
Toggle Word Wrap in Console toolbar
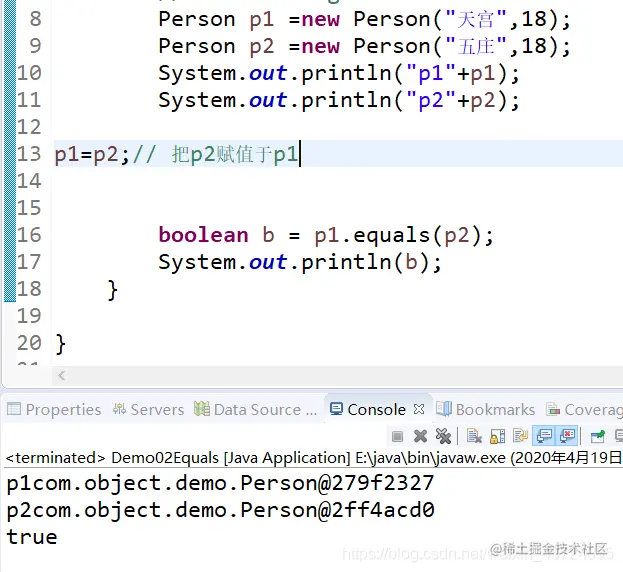coord(520,436)
